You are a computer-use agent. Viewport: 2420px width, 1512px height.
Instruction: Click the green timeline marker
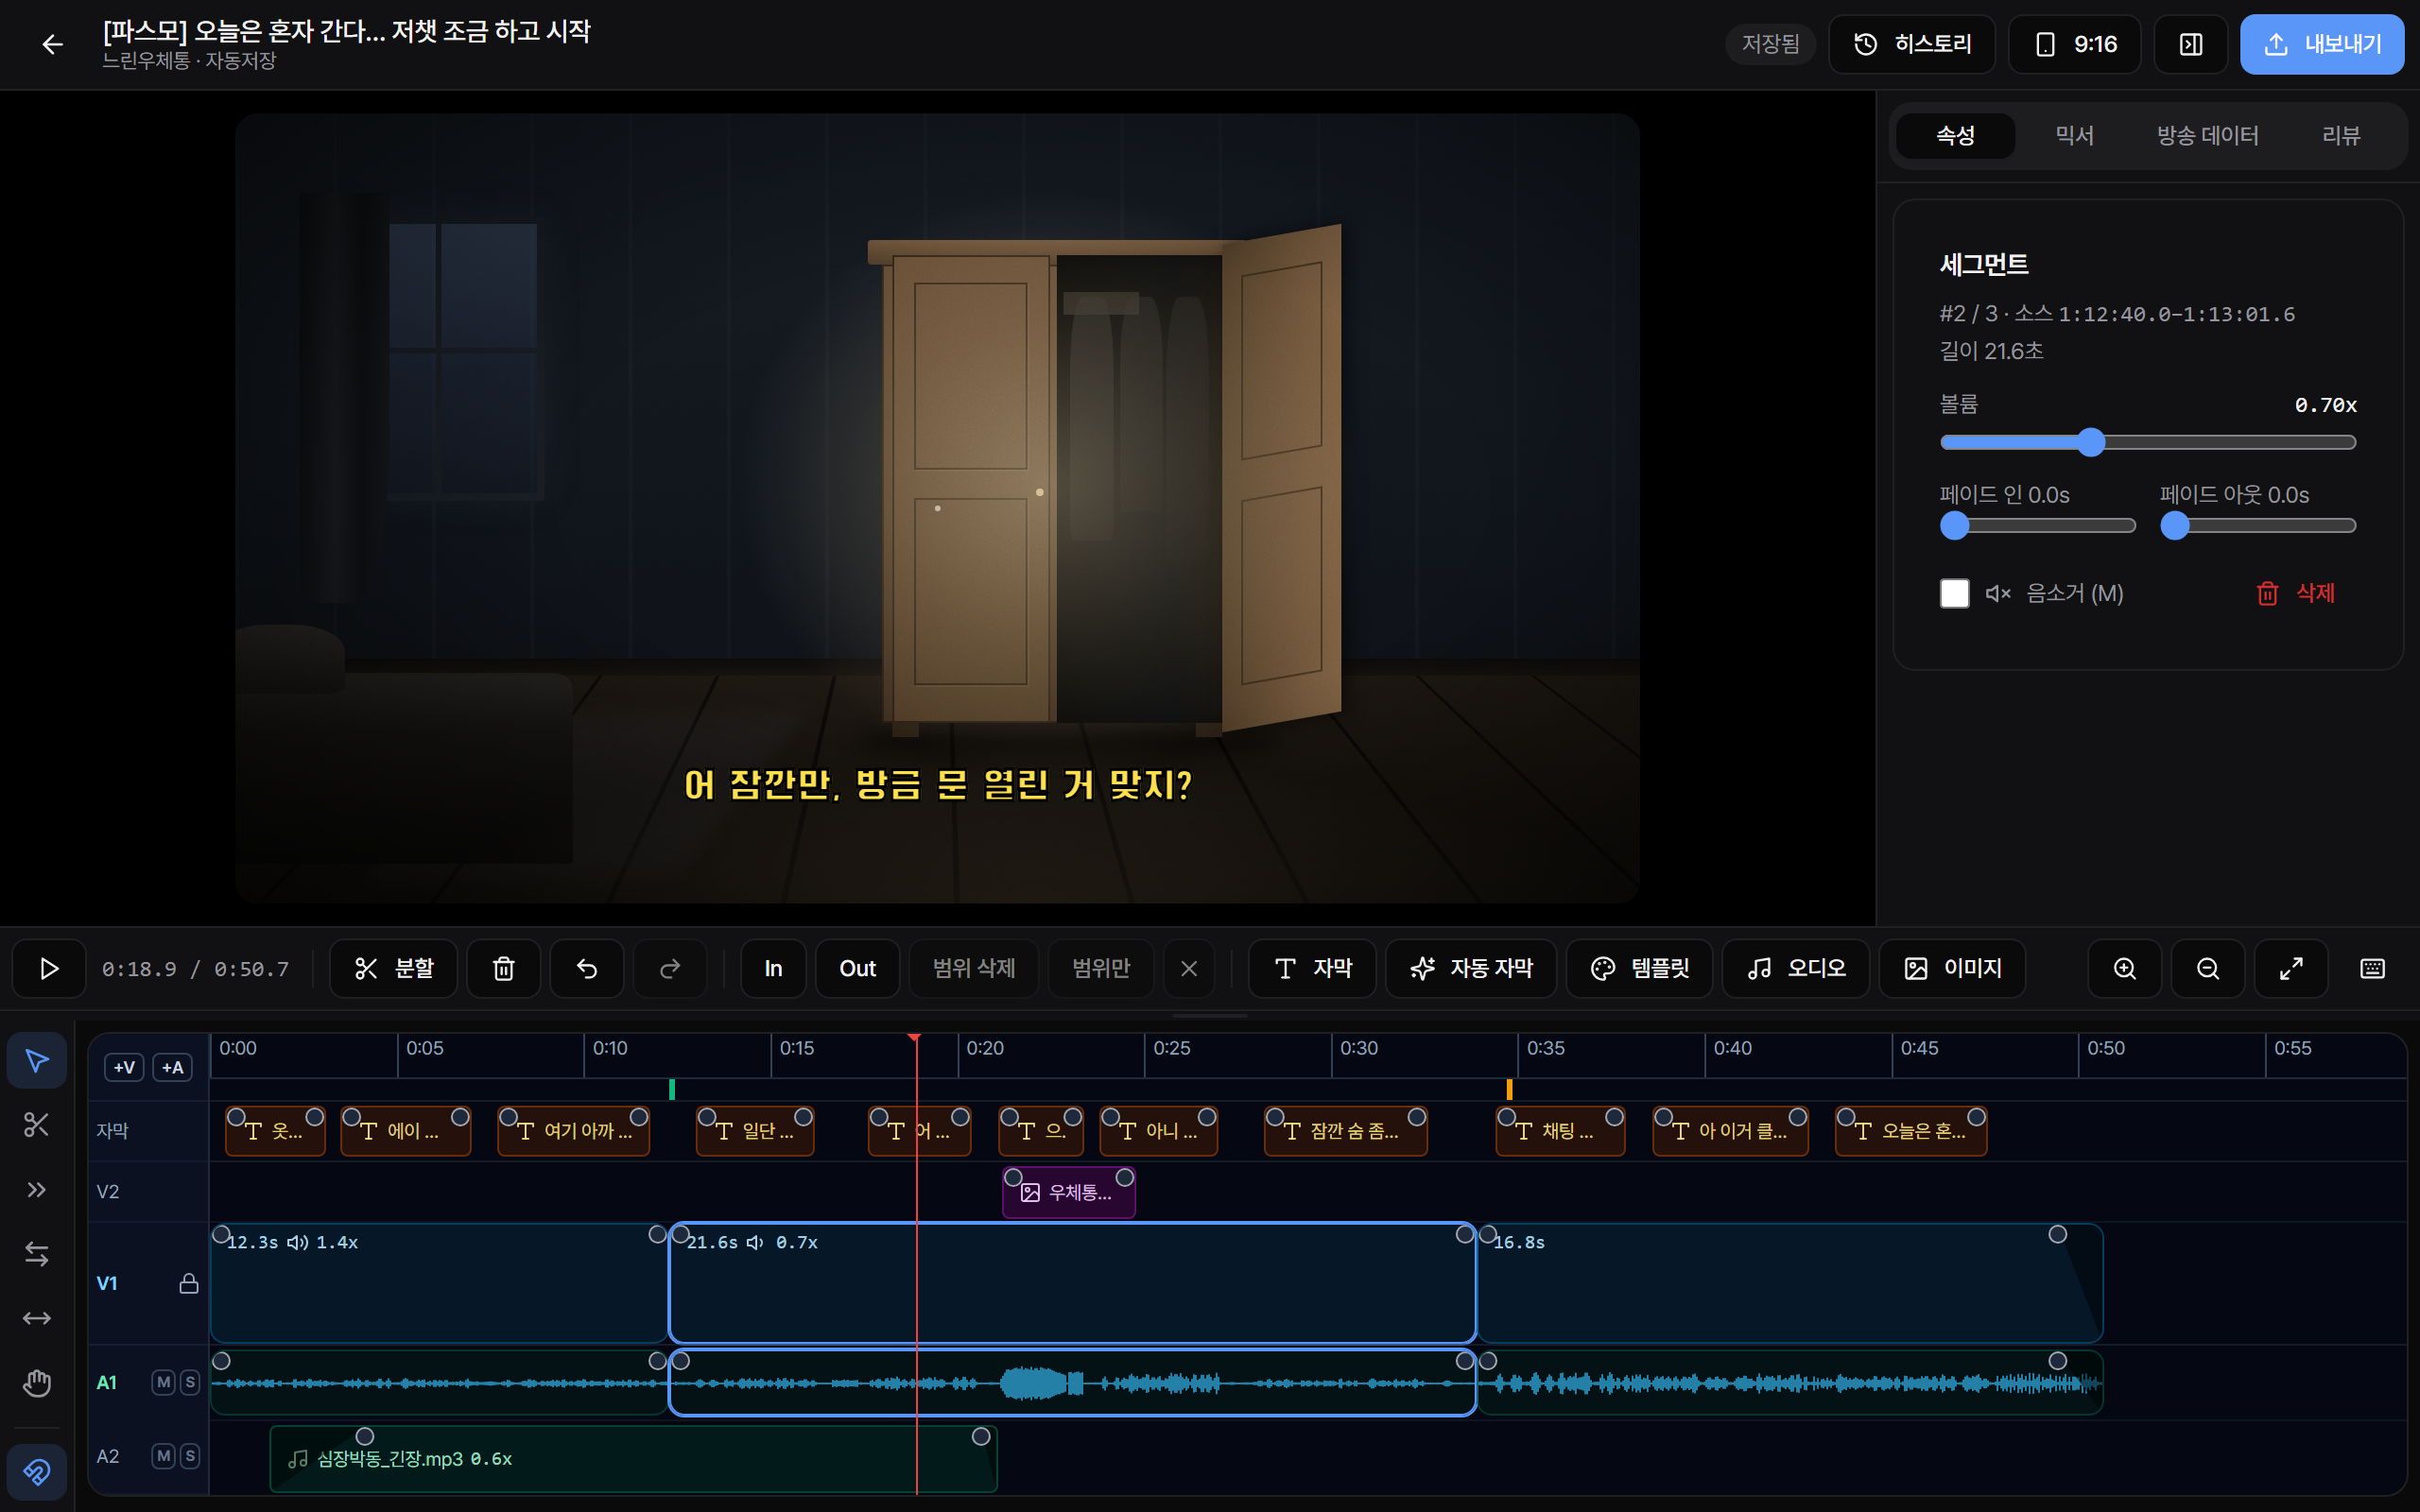pyautogui.click(x=671, y=1089)
